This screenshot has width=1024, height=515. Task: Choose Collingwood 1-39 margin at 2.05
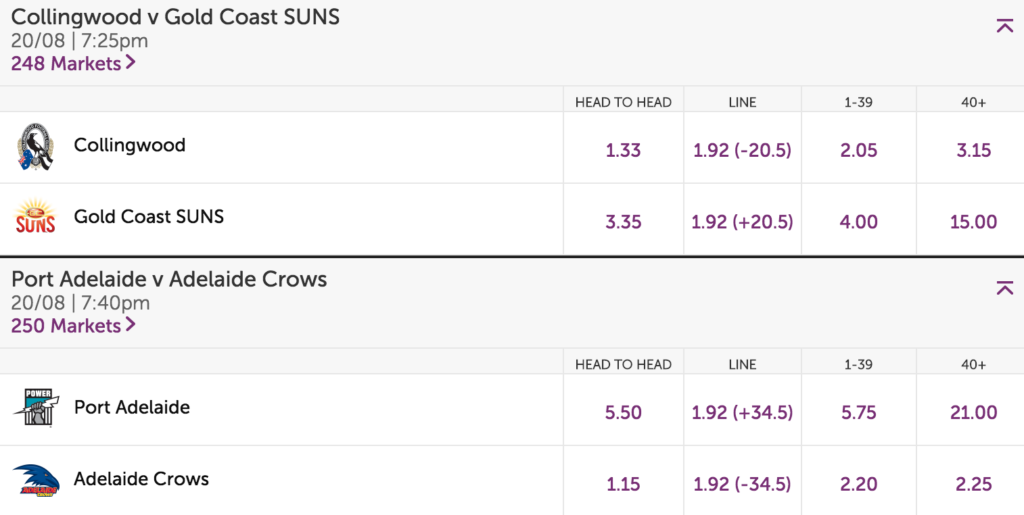point(858,150)
